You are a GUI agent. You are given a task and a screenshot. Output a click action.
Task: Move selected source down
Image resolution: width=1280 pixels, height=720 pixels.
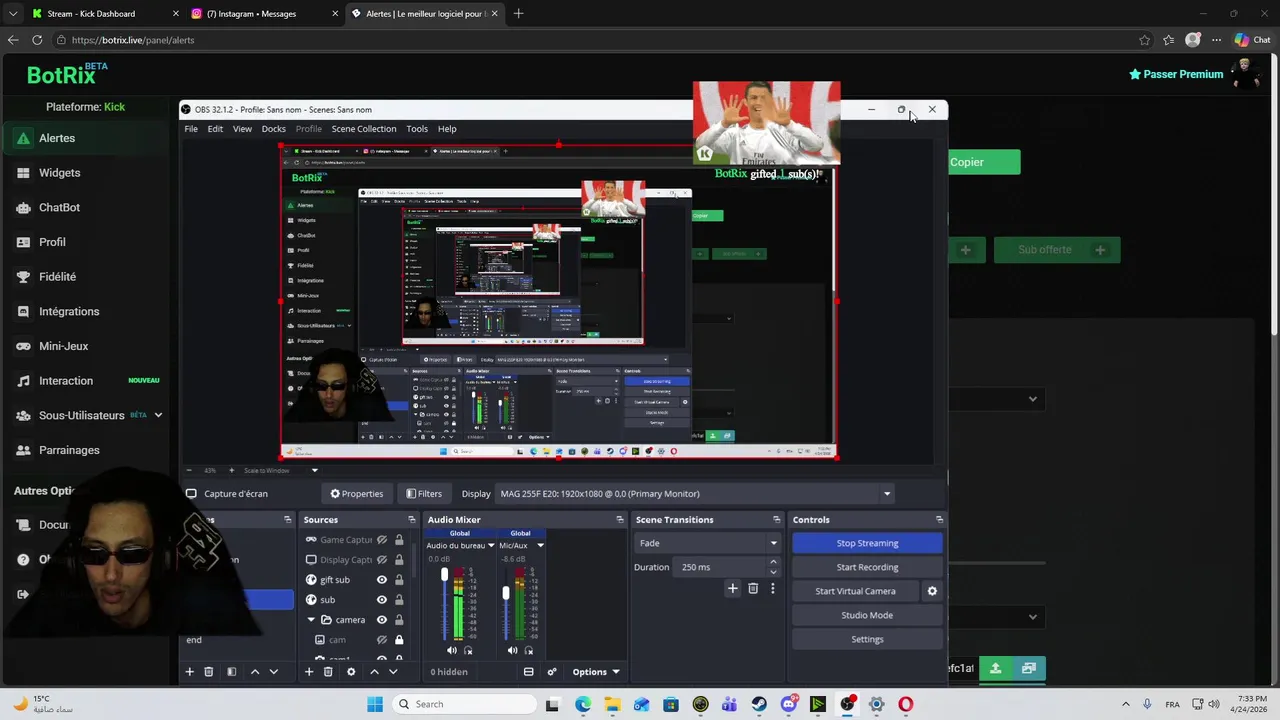[393, 672]
